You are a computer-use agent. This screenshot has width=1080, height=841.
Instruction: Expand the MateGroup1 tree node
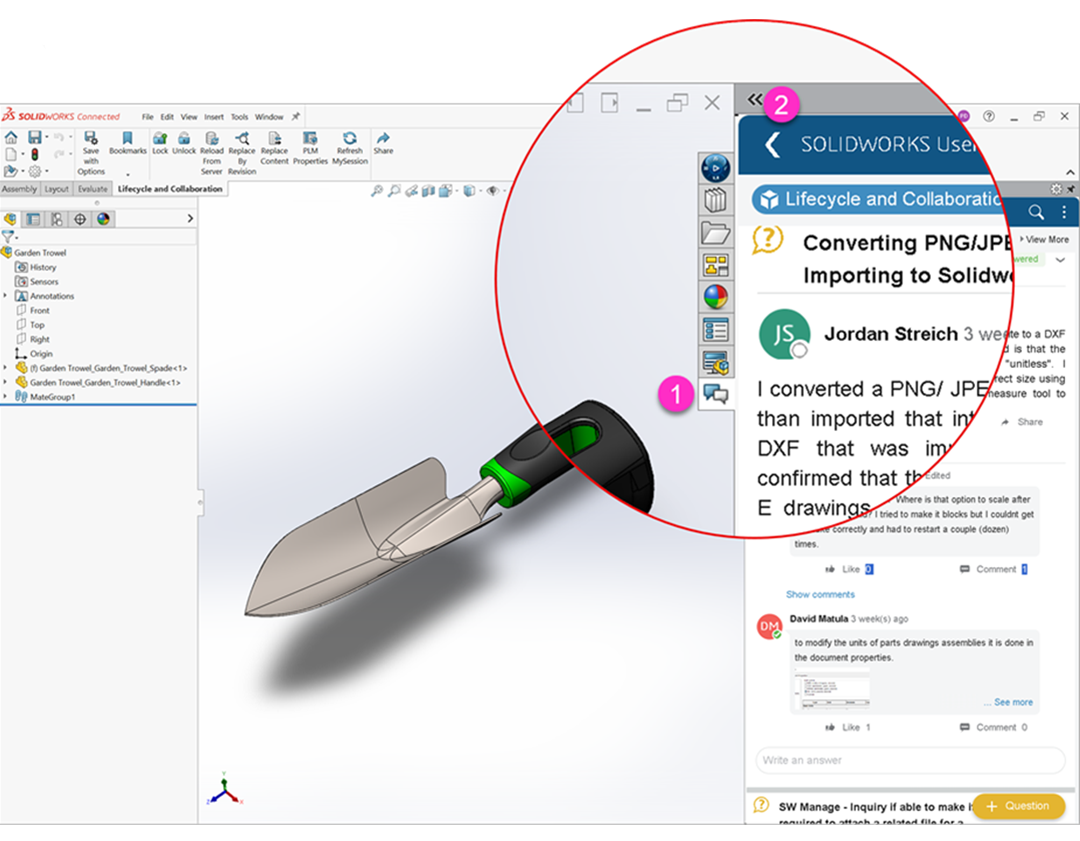(6, 397)
